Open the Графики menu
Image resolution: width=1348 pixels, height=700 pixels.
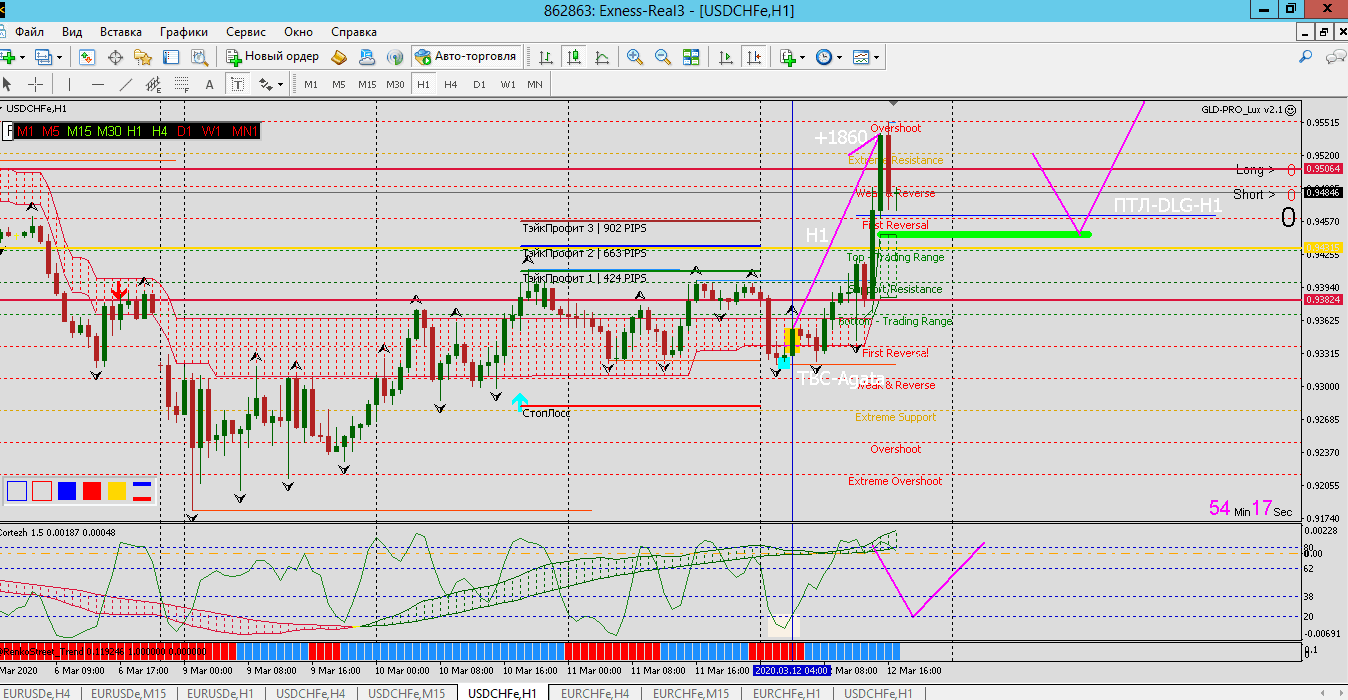pos(184,32)
